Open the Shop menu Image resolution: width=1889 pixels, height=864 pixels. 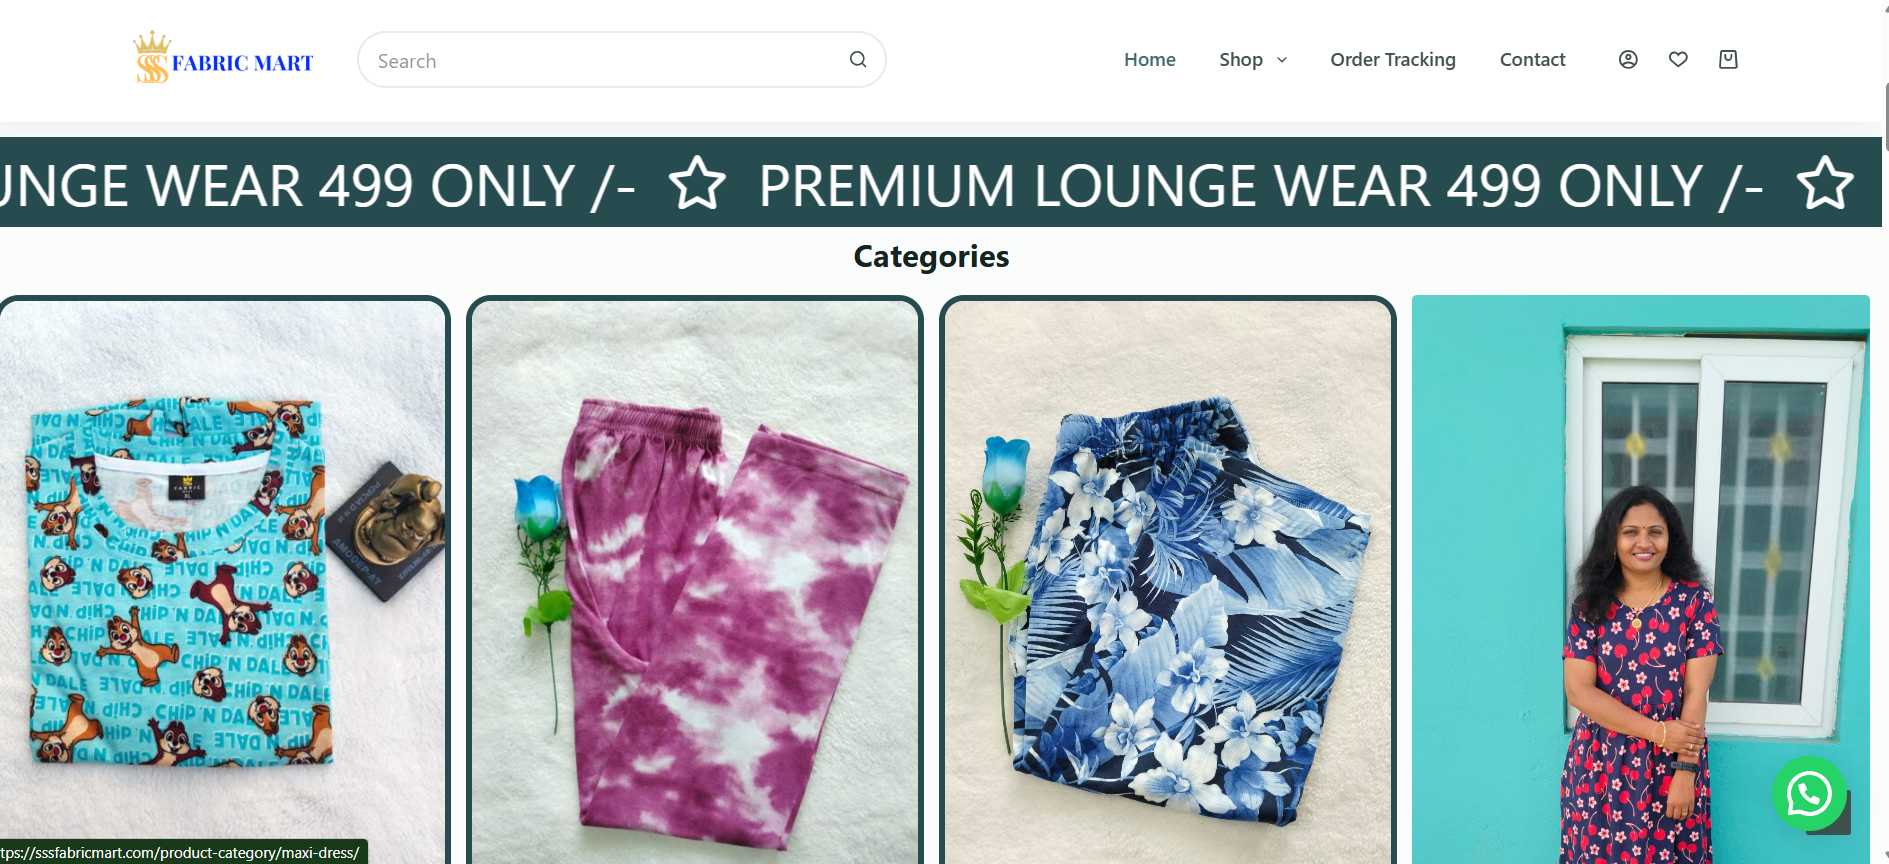[x=1241, y=60]
